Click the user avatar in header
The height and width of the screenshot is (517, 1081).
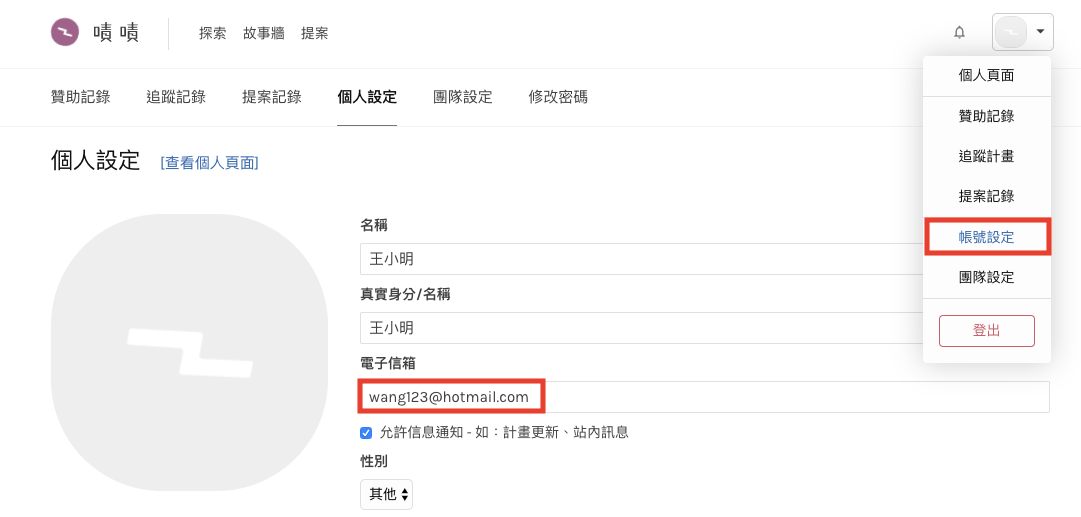tap(1011, 32)
